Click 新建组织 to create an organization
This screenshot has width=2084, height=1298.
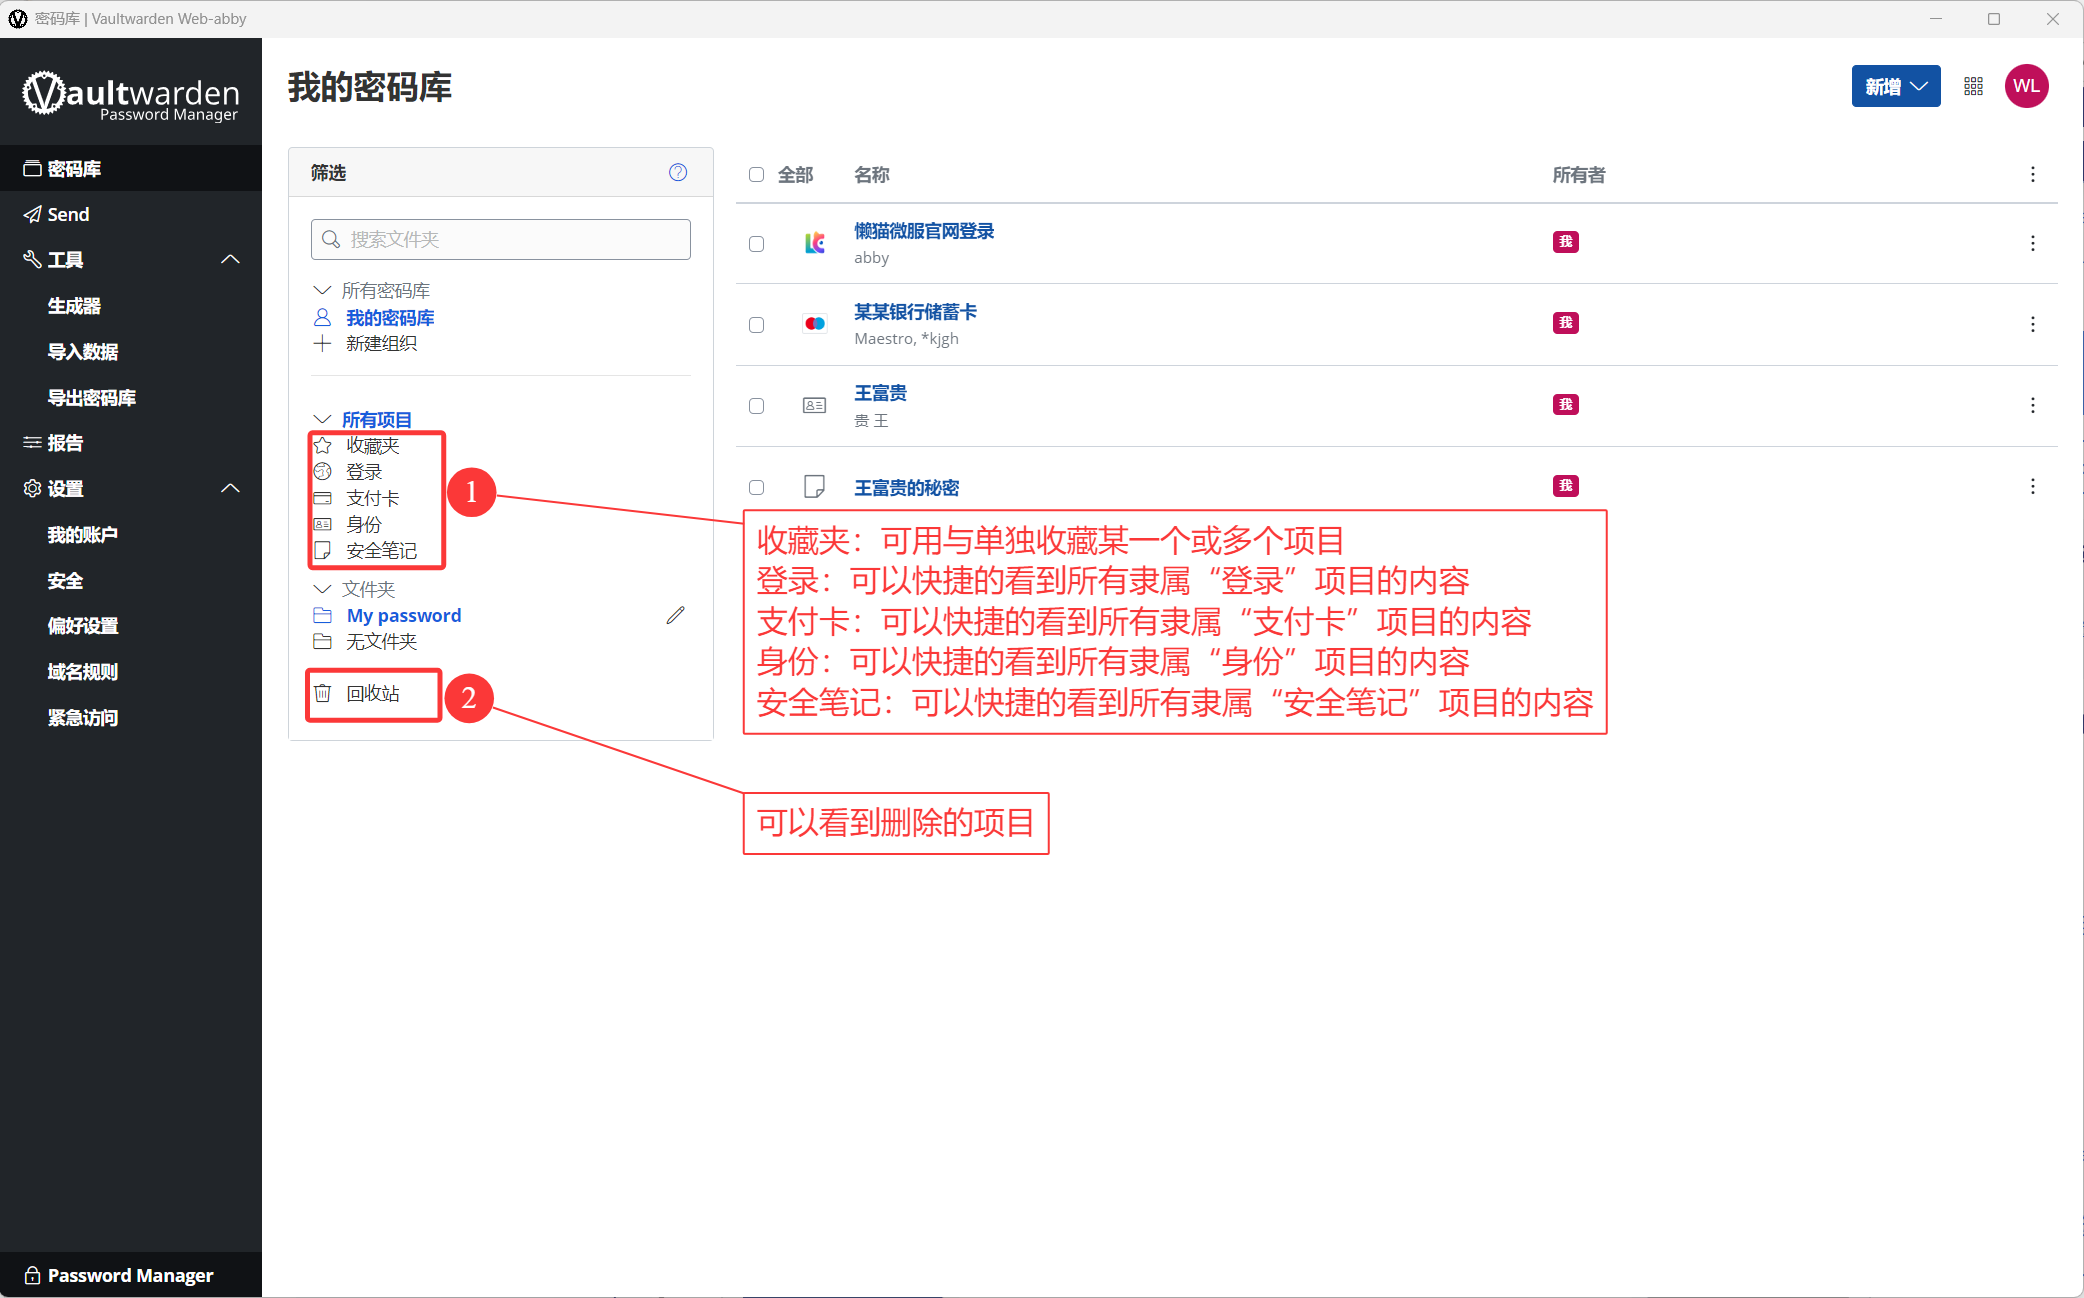(381, 344)
